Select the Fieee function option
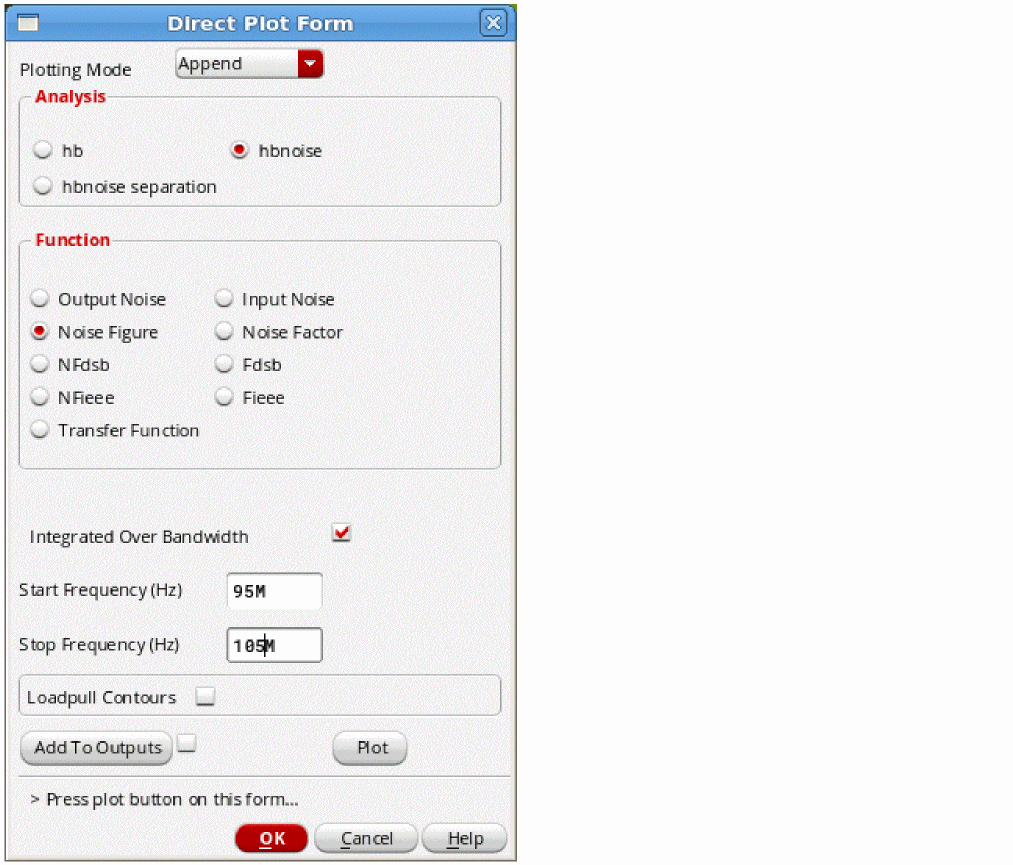The width and height of the screenshot is (1013, 865). point(224,397)
